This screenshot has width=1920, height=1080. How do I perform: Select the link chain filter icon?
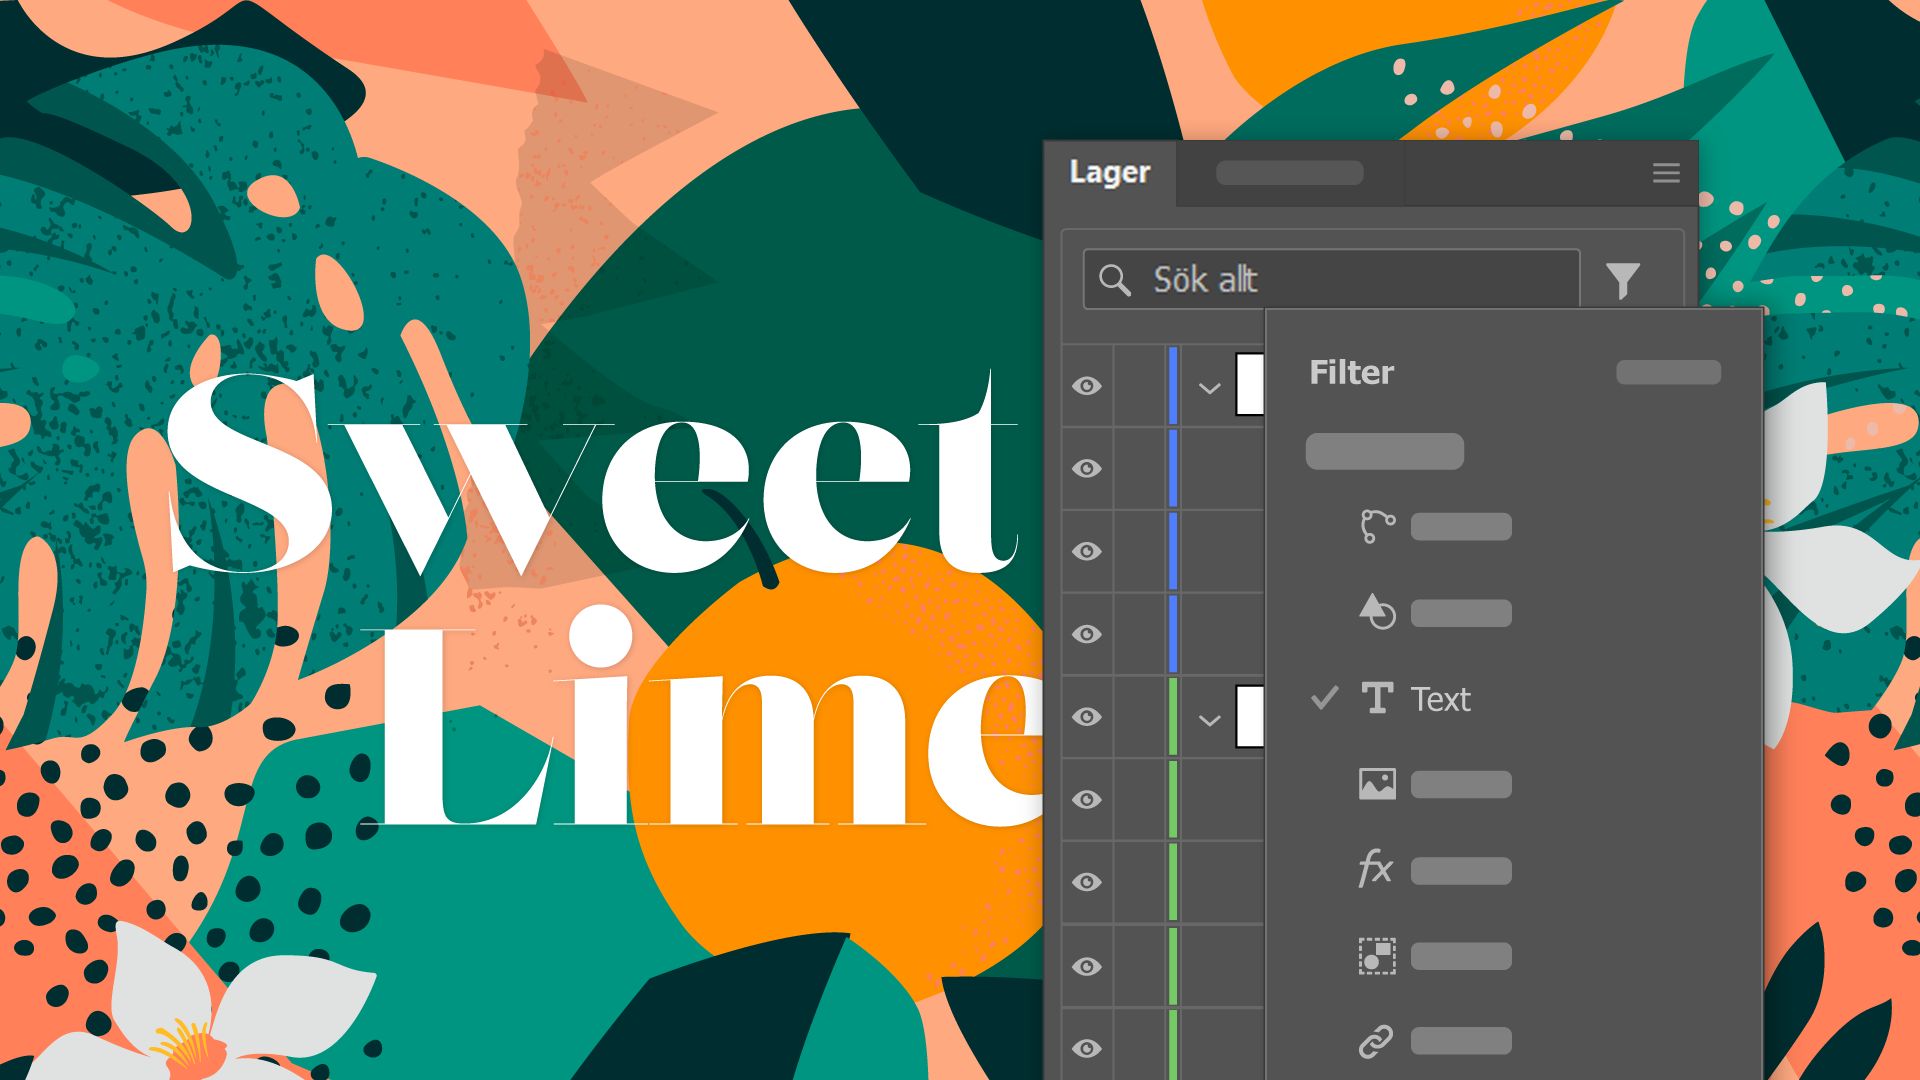pos(1376,1041)
